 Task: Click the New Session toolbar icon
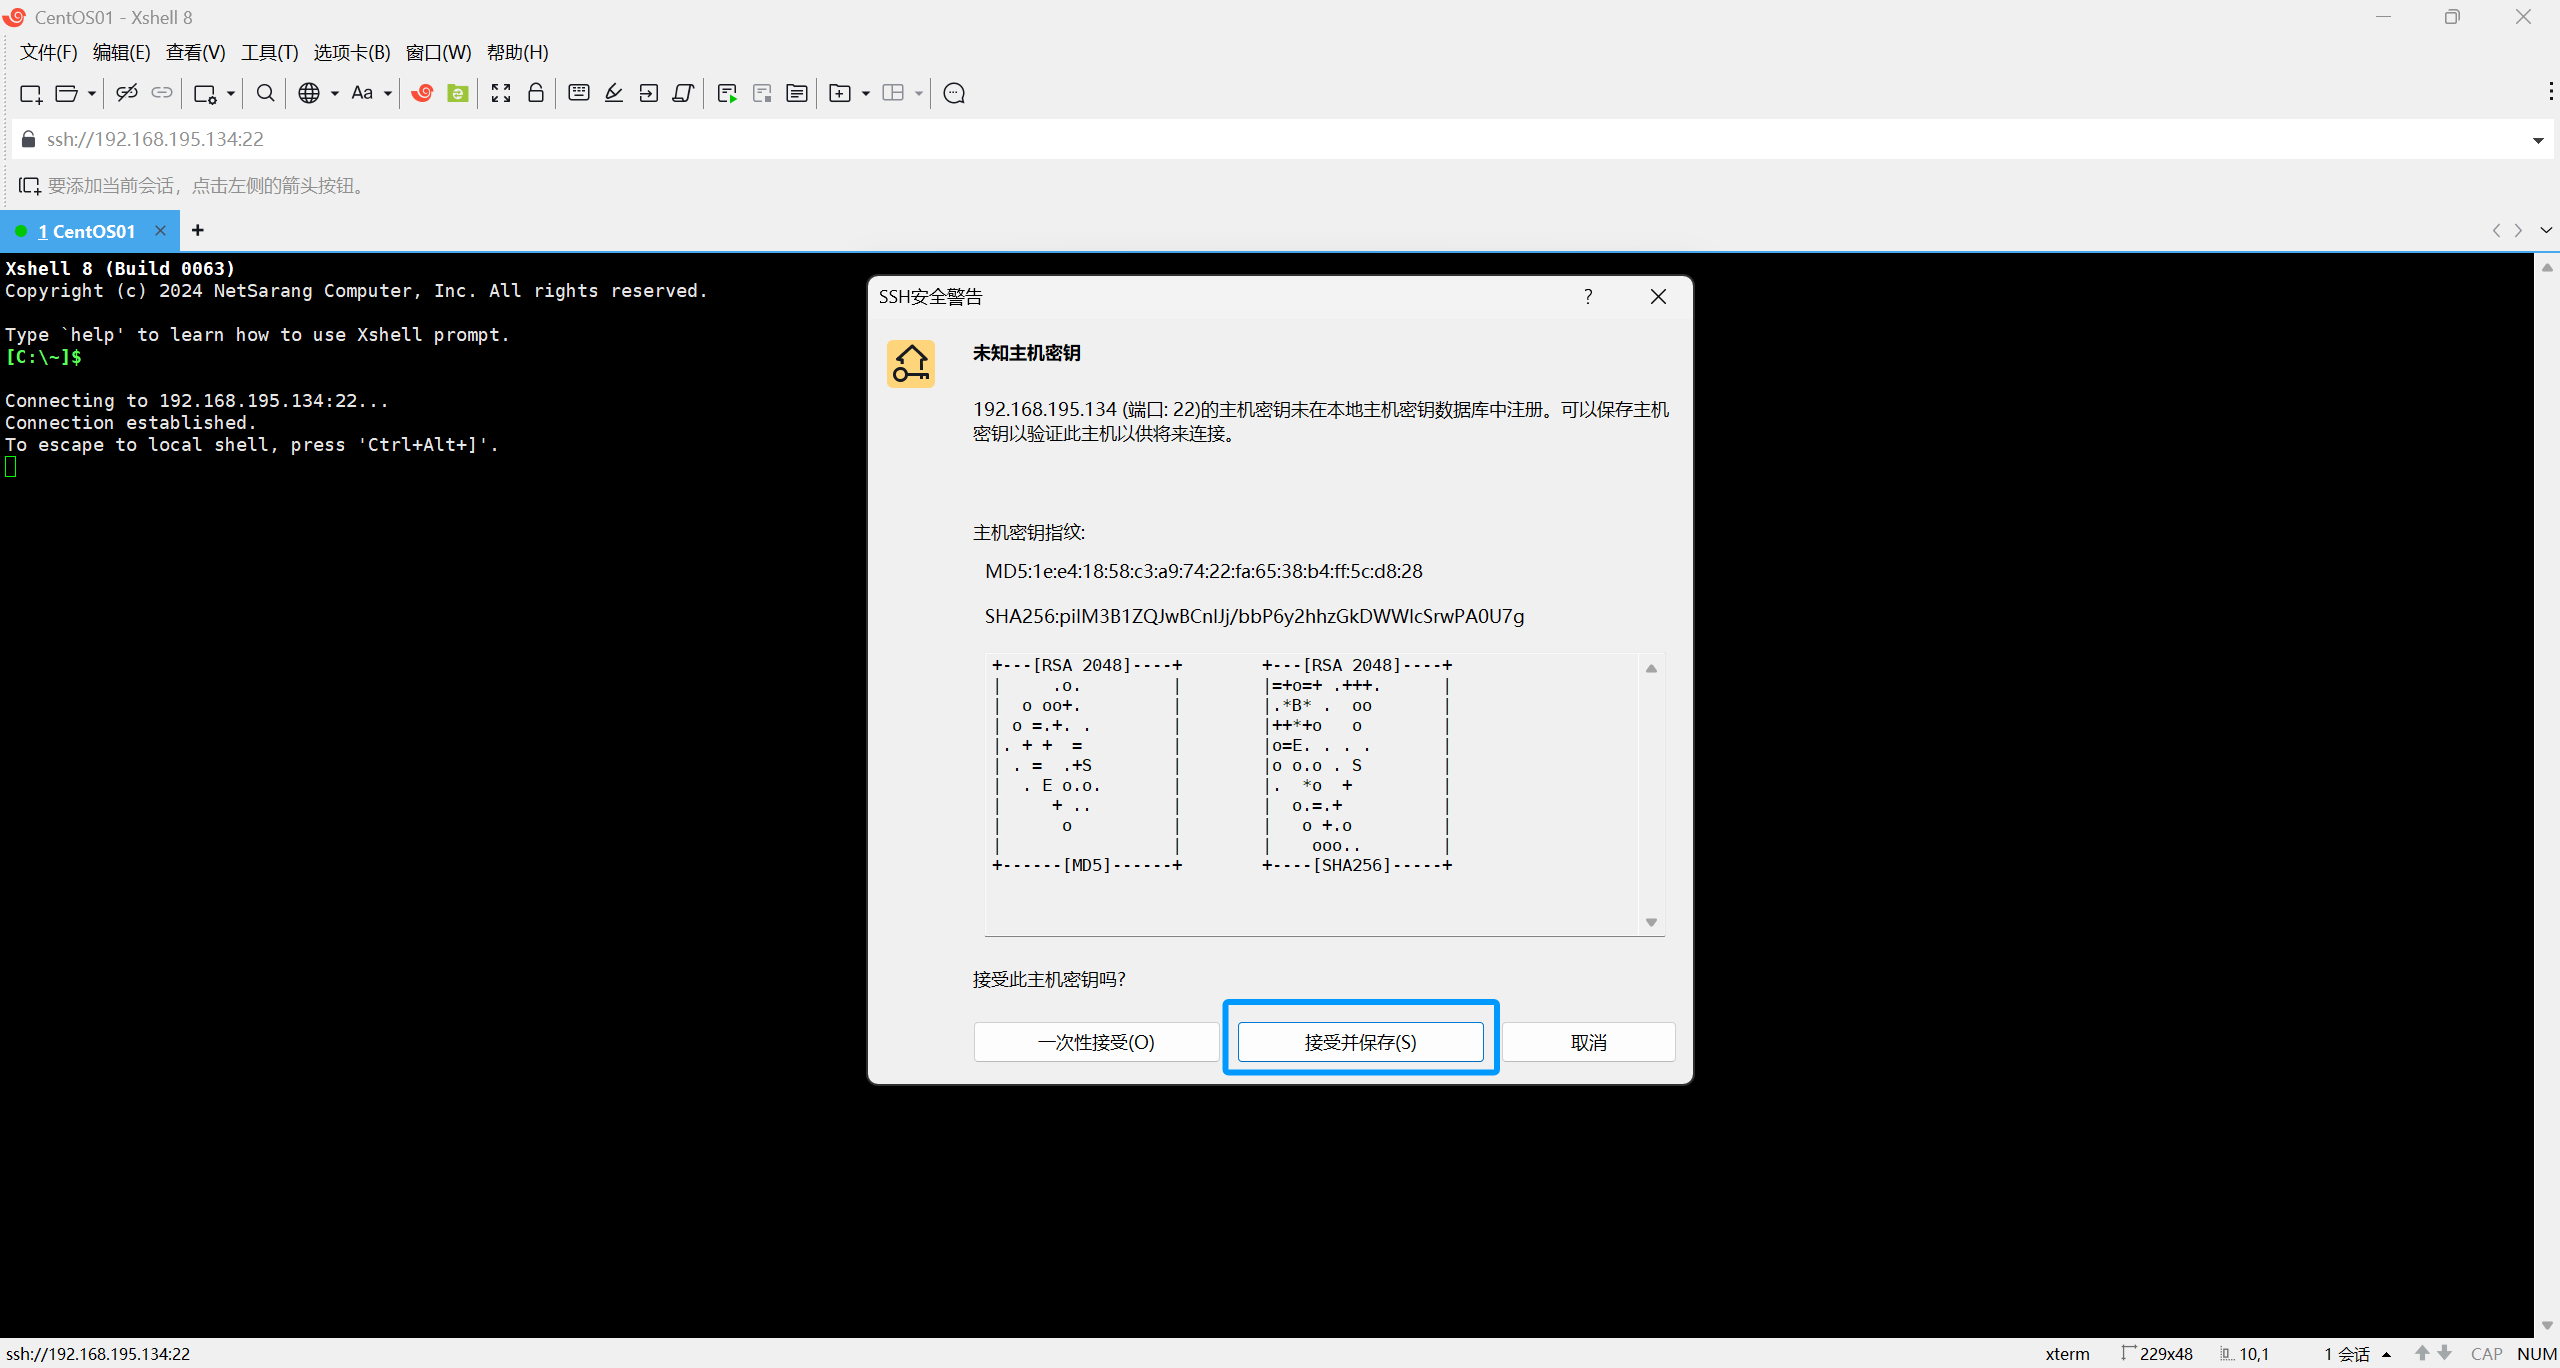[x=30, y=93]
